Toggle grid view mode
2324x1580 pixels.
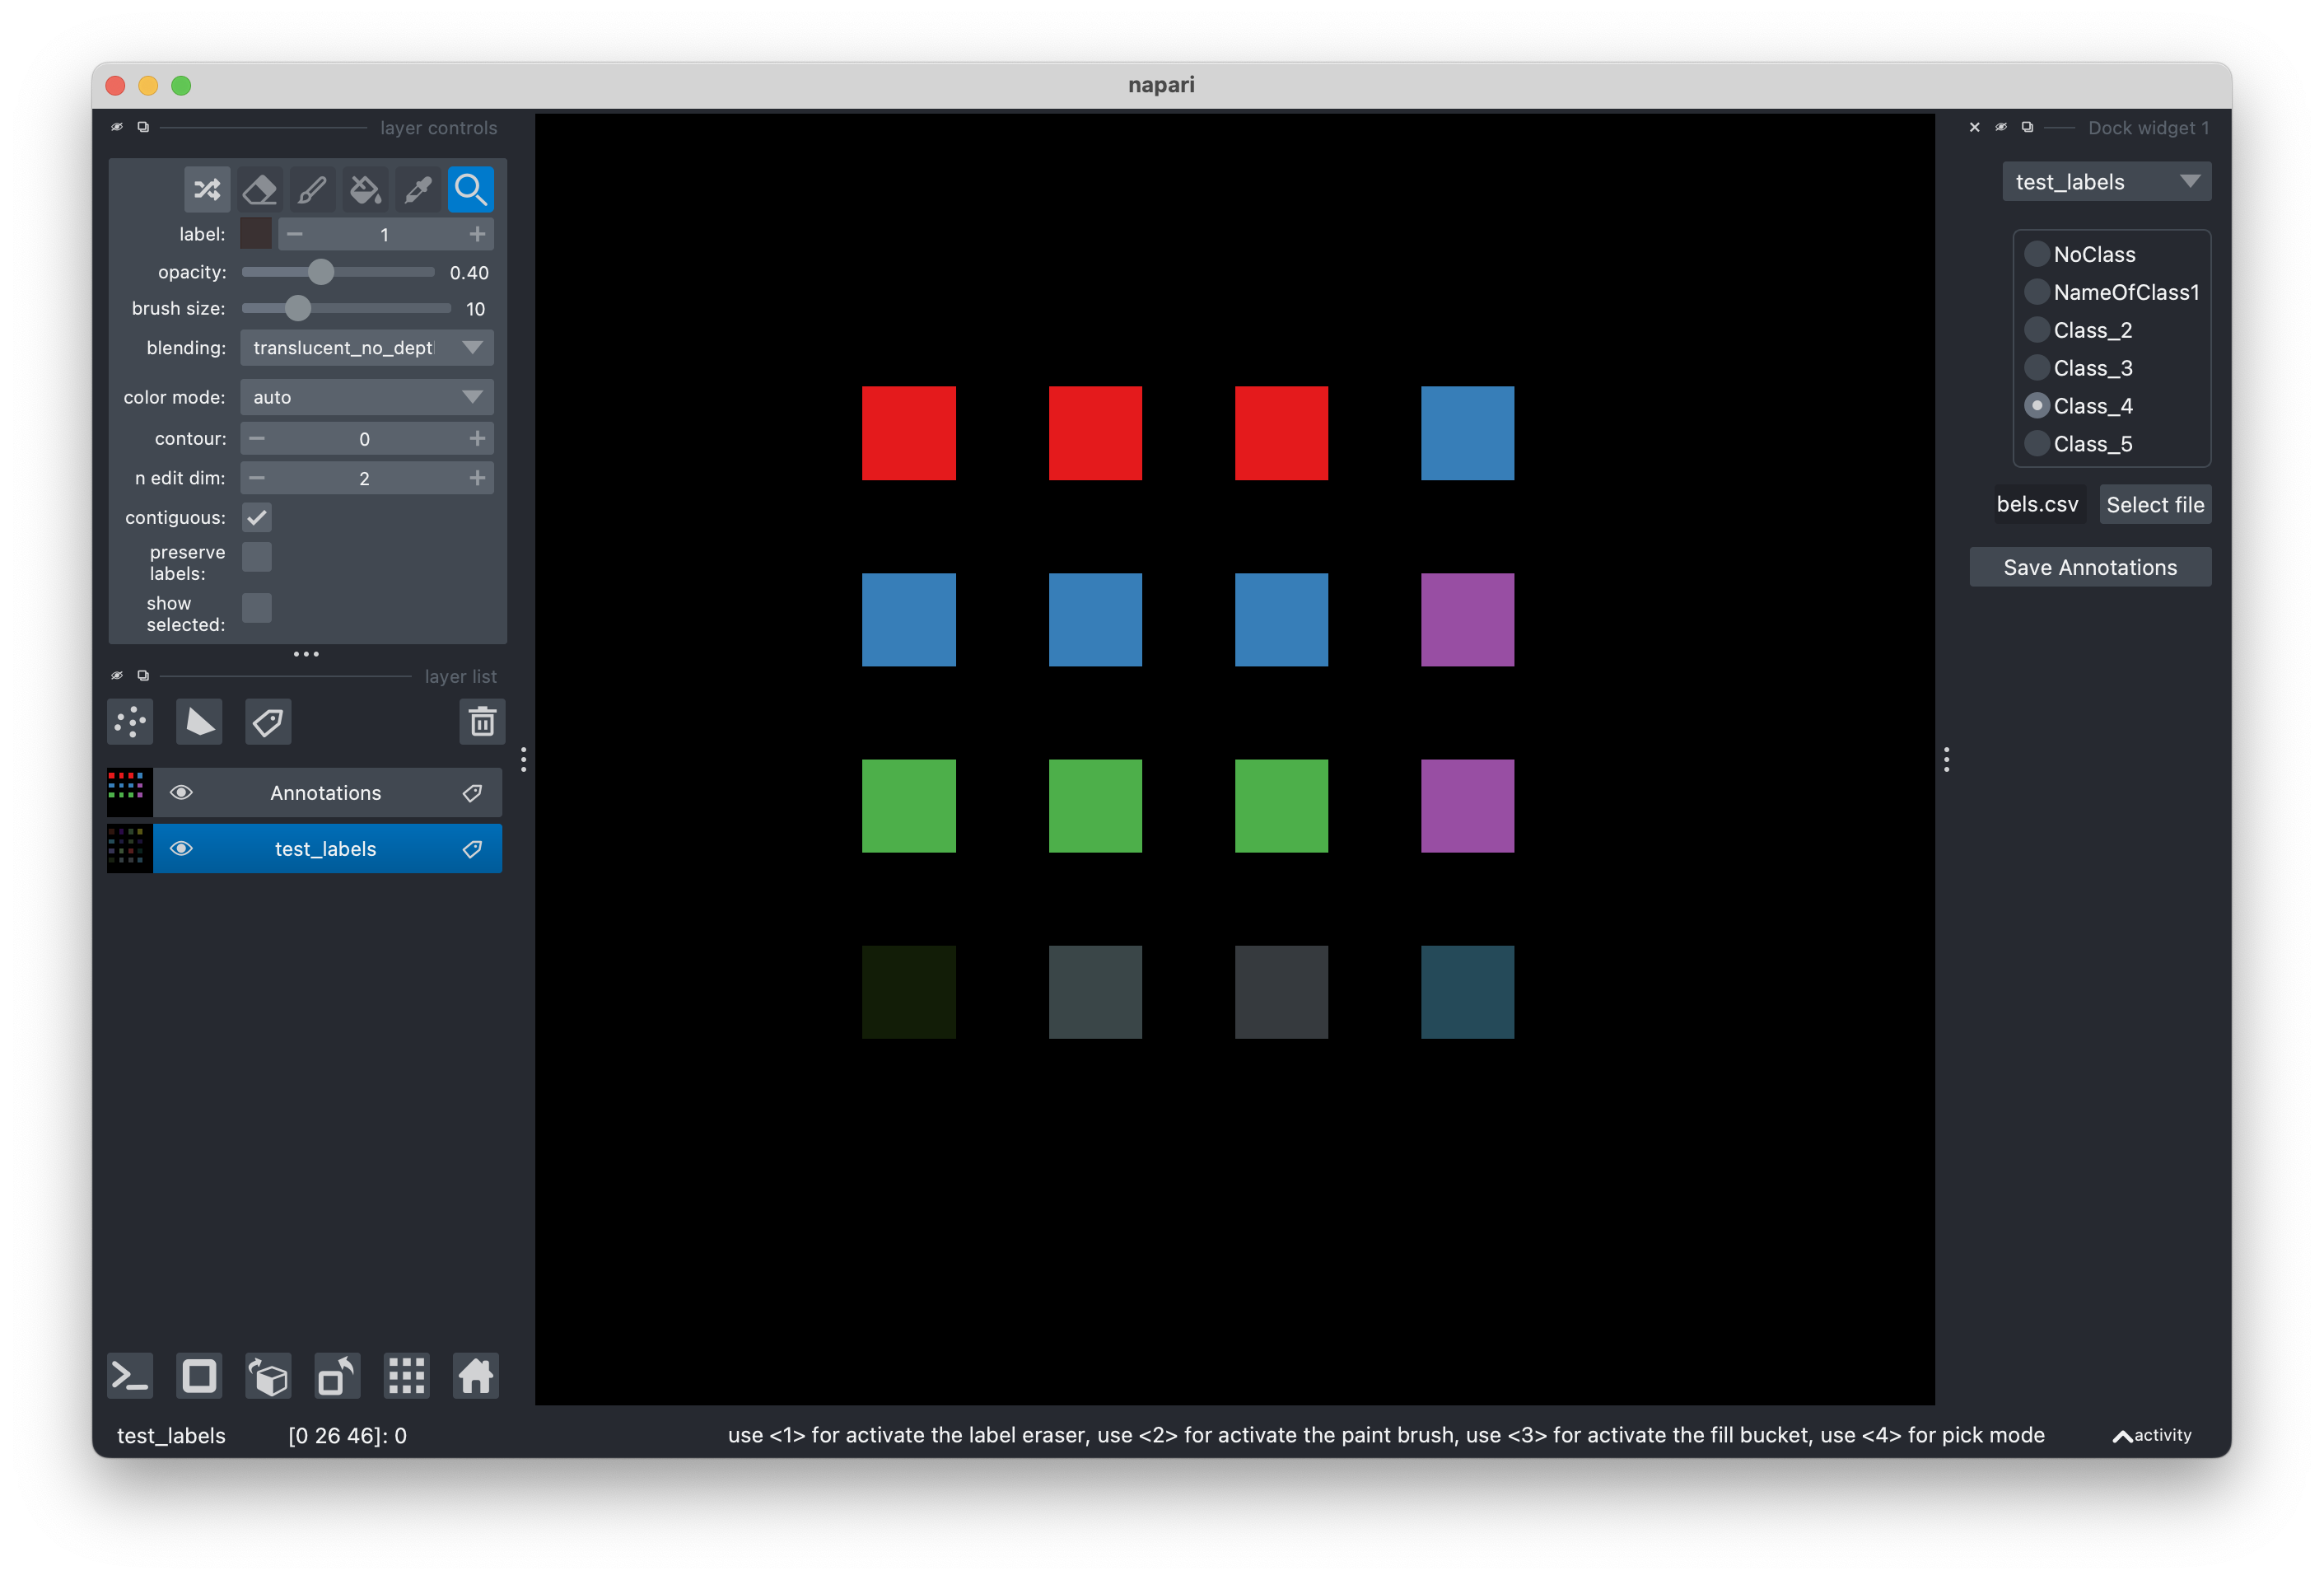click(x=406, y=1375)
